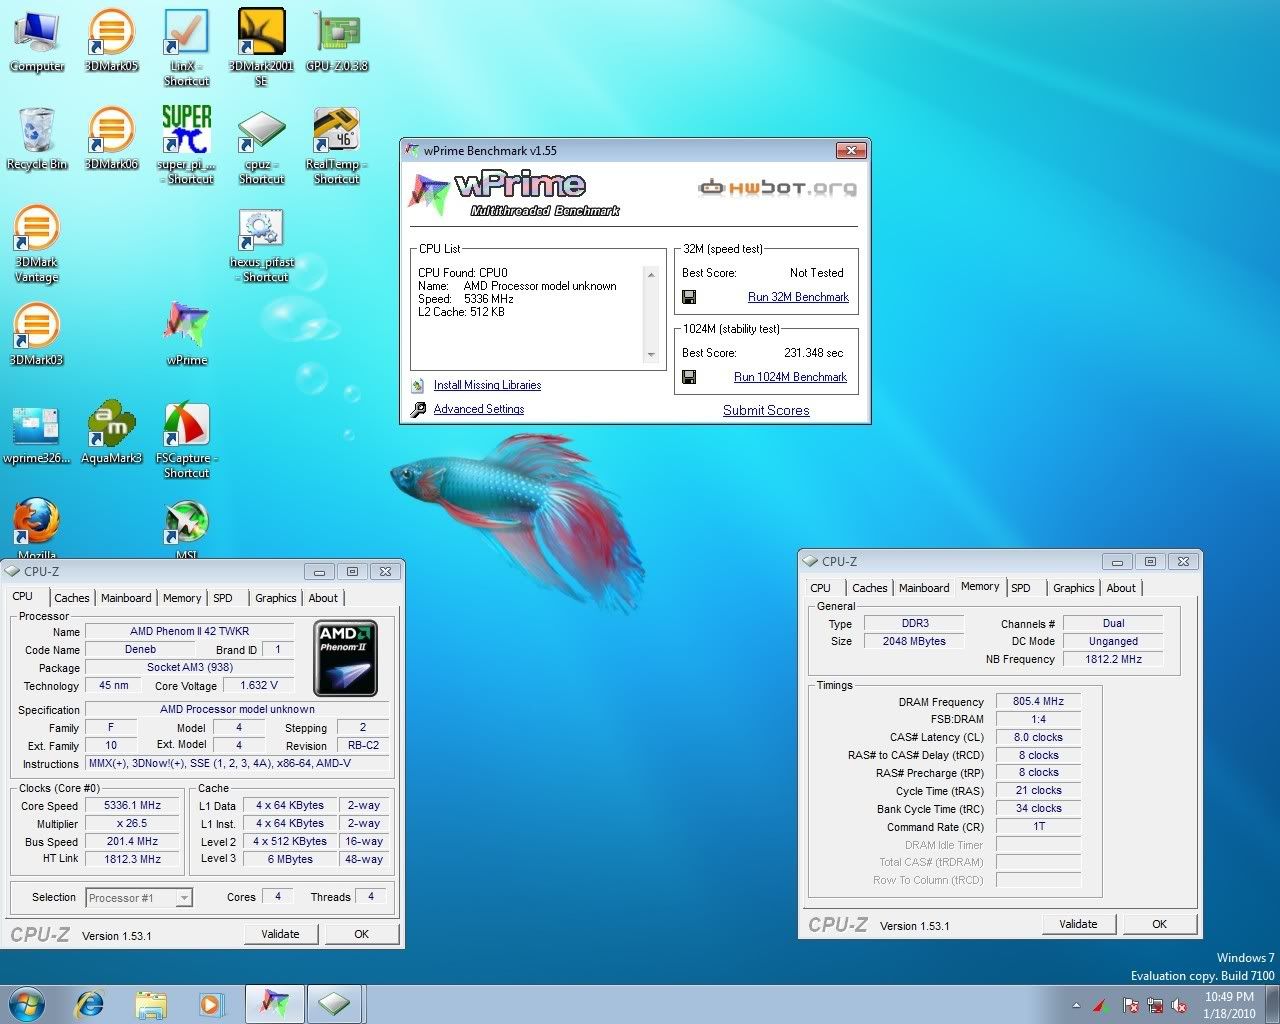Screen dimensions: 1280x1024
Task: Click the save icon beside Run 1024M Benchmark
Action: 689,377
